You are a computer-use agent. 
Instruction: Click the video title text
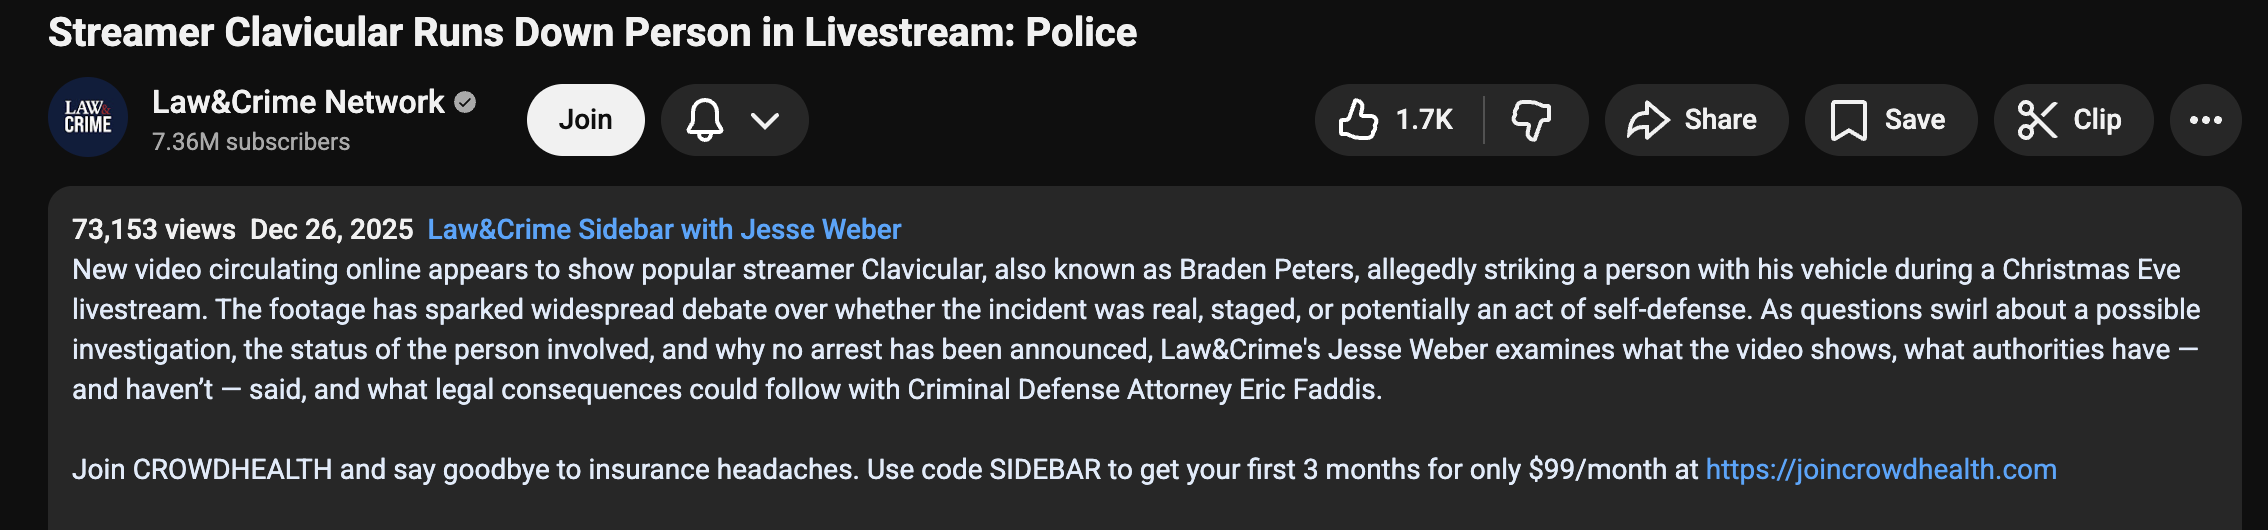592,33
